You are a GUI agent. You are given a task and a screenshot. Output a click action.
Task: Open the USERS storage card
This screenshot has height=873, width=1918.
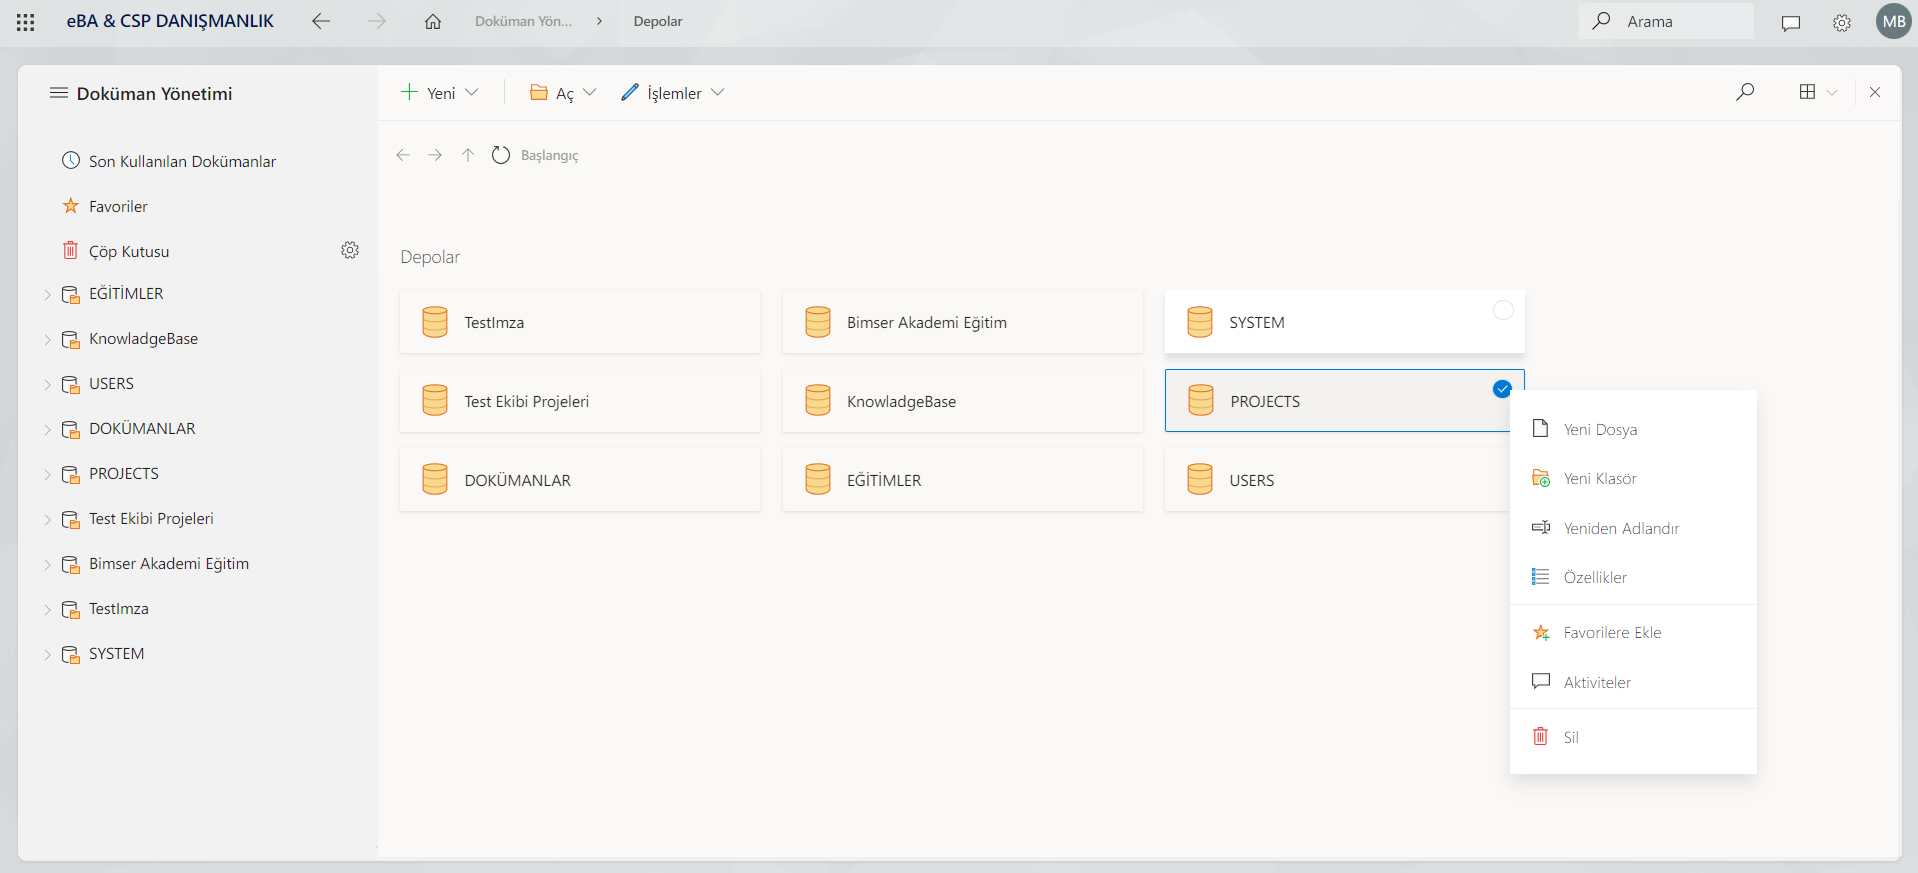pos(1338,480)
